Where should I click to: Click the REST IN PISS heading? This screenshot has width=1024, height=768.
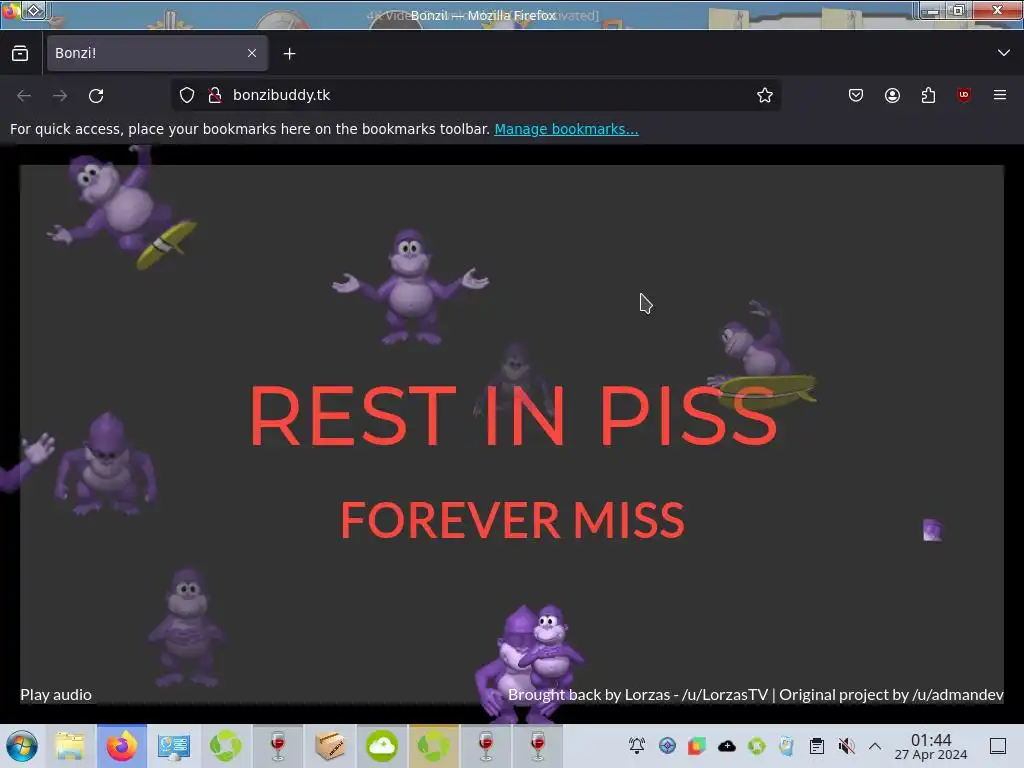(513, 415)
